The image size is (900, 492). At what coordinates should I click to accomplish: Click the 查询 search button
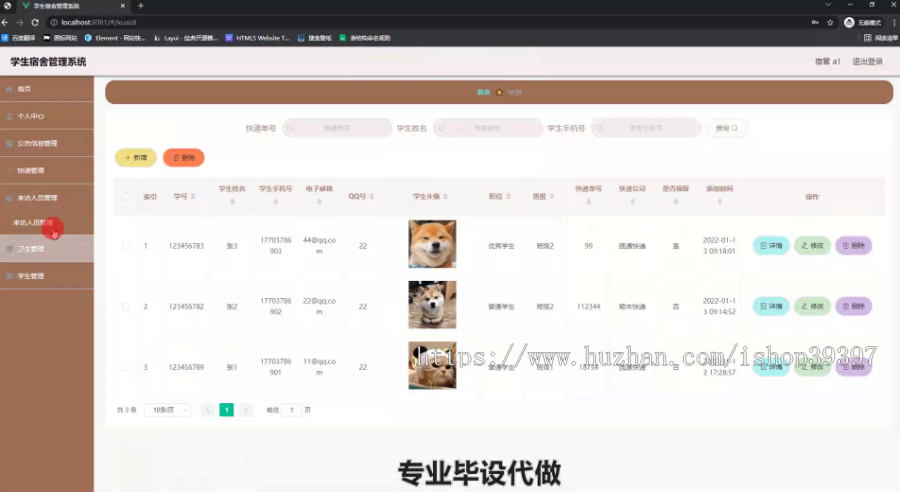(x=727, y=128)
